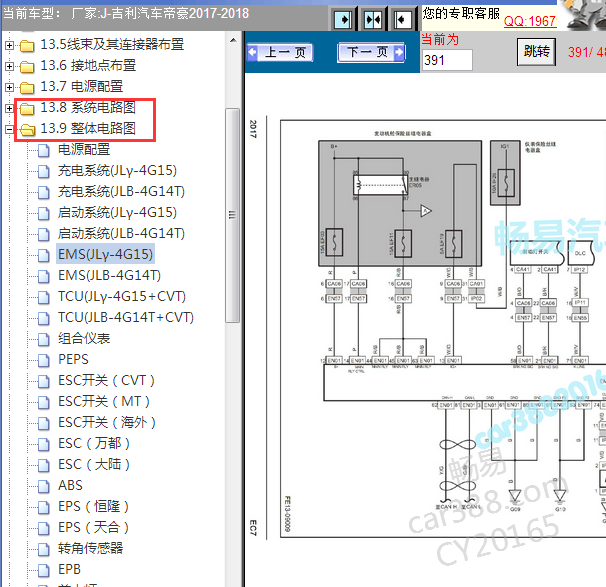Screen dimensions: 606x587
Task: Click document icon beside EPS（恒隆）
Action: tap(44, 507)
